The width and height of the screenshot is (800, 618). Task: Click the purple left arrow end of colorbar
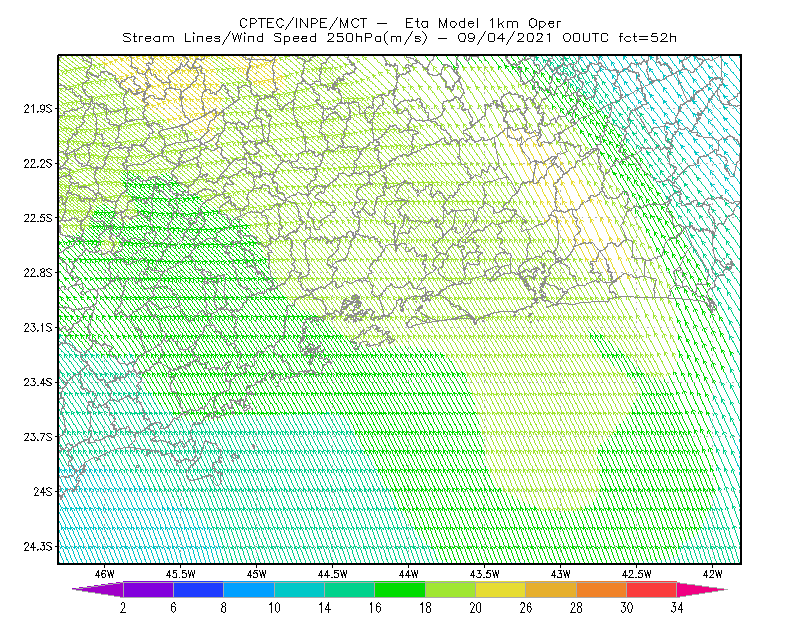pyautogui.click(x=97, y=589)
